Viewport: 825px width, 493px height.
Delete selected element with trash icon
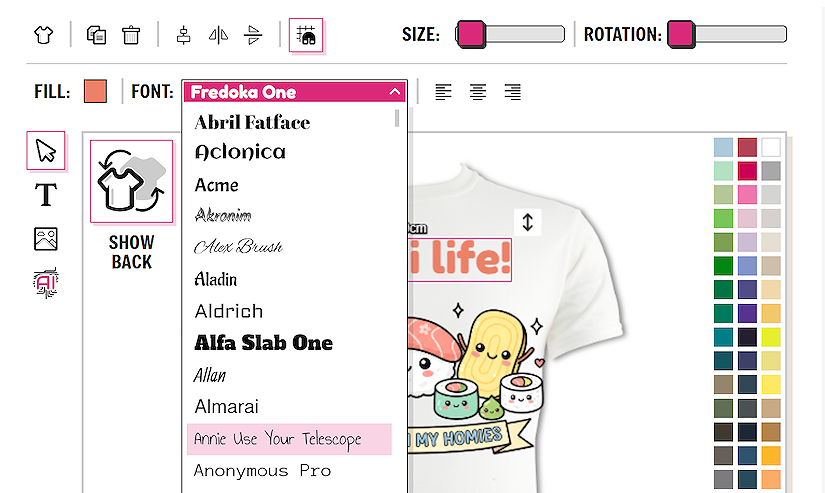[x=131, y=35]
